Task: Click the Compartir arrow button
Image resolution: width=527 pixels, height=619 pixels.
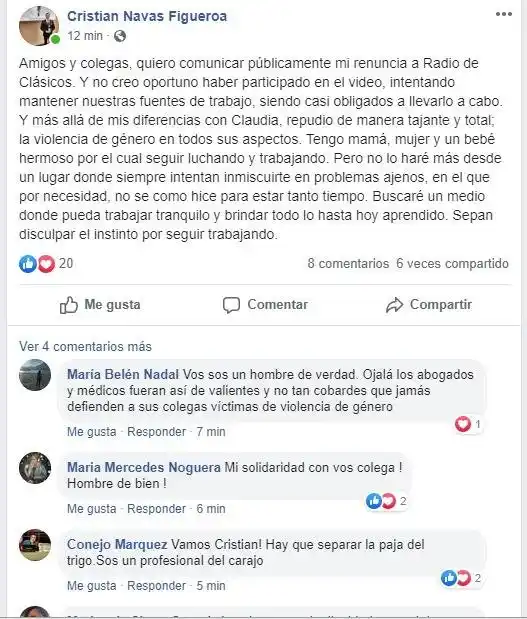Action: pyautogui.click(x=429, y=305)
